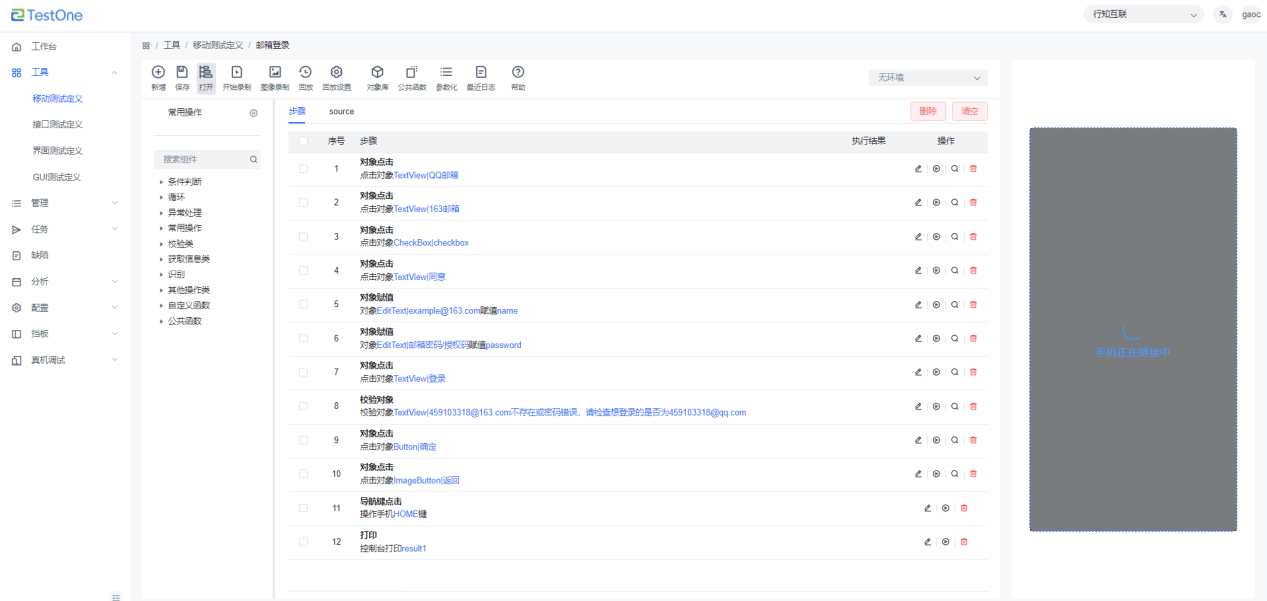Expand the 管理 sidebar menu
The width and height of the screenshot is (1267, 601).
click(x=65, y=203)
